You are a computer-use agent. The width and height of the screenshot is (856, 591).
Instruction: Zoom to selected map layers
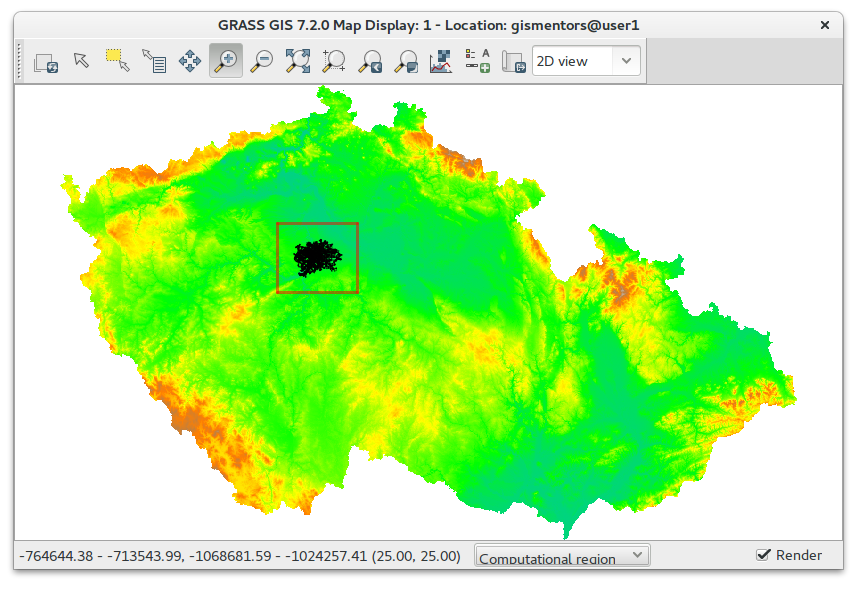(298, 61)
